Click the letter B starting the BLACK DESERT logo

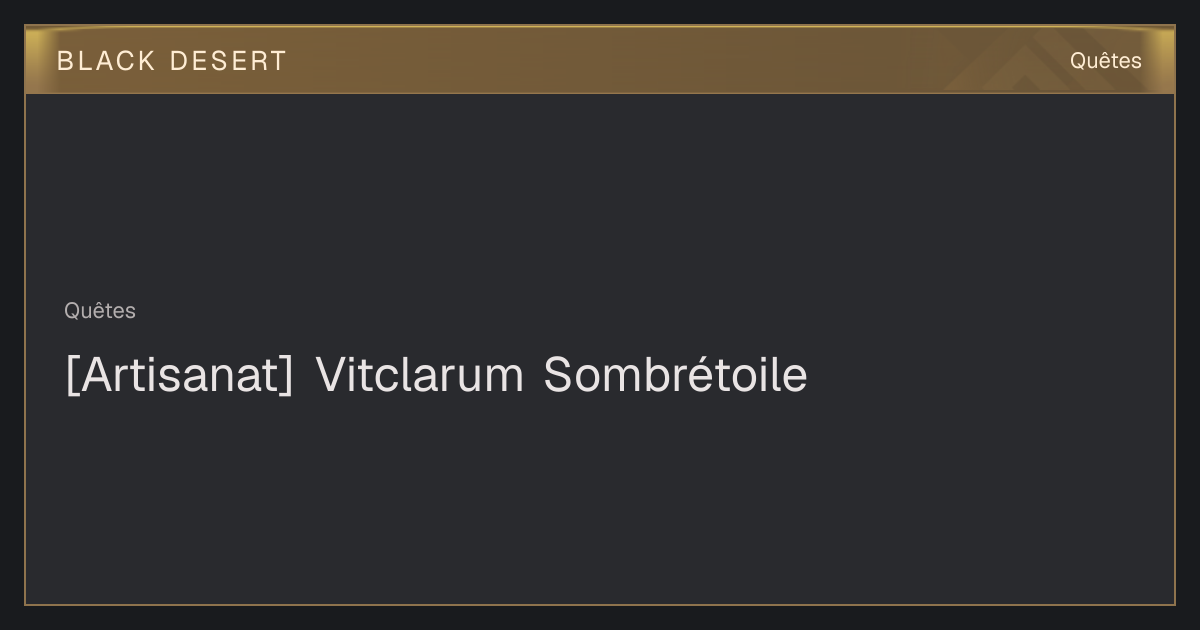point(65,61)
